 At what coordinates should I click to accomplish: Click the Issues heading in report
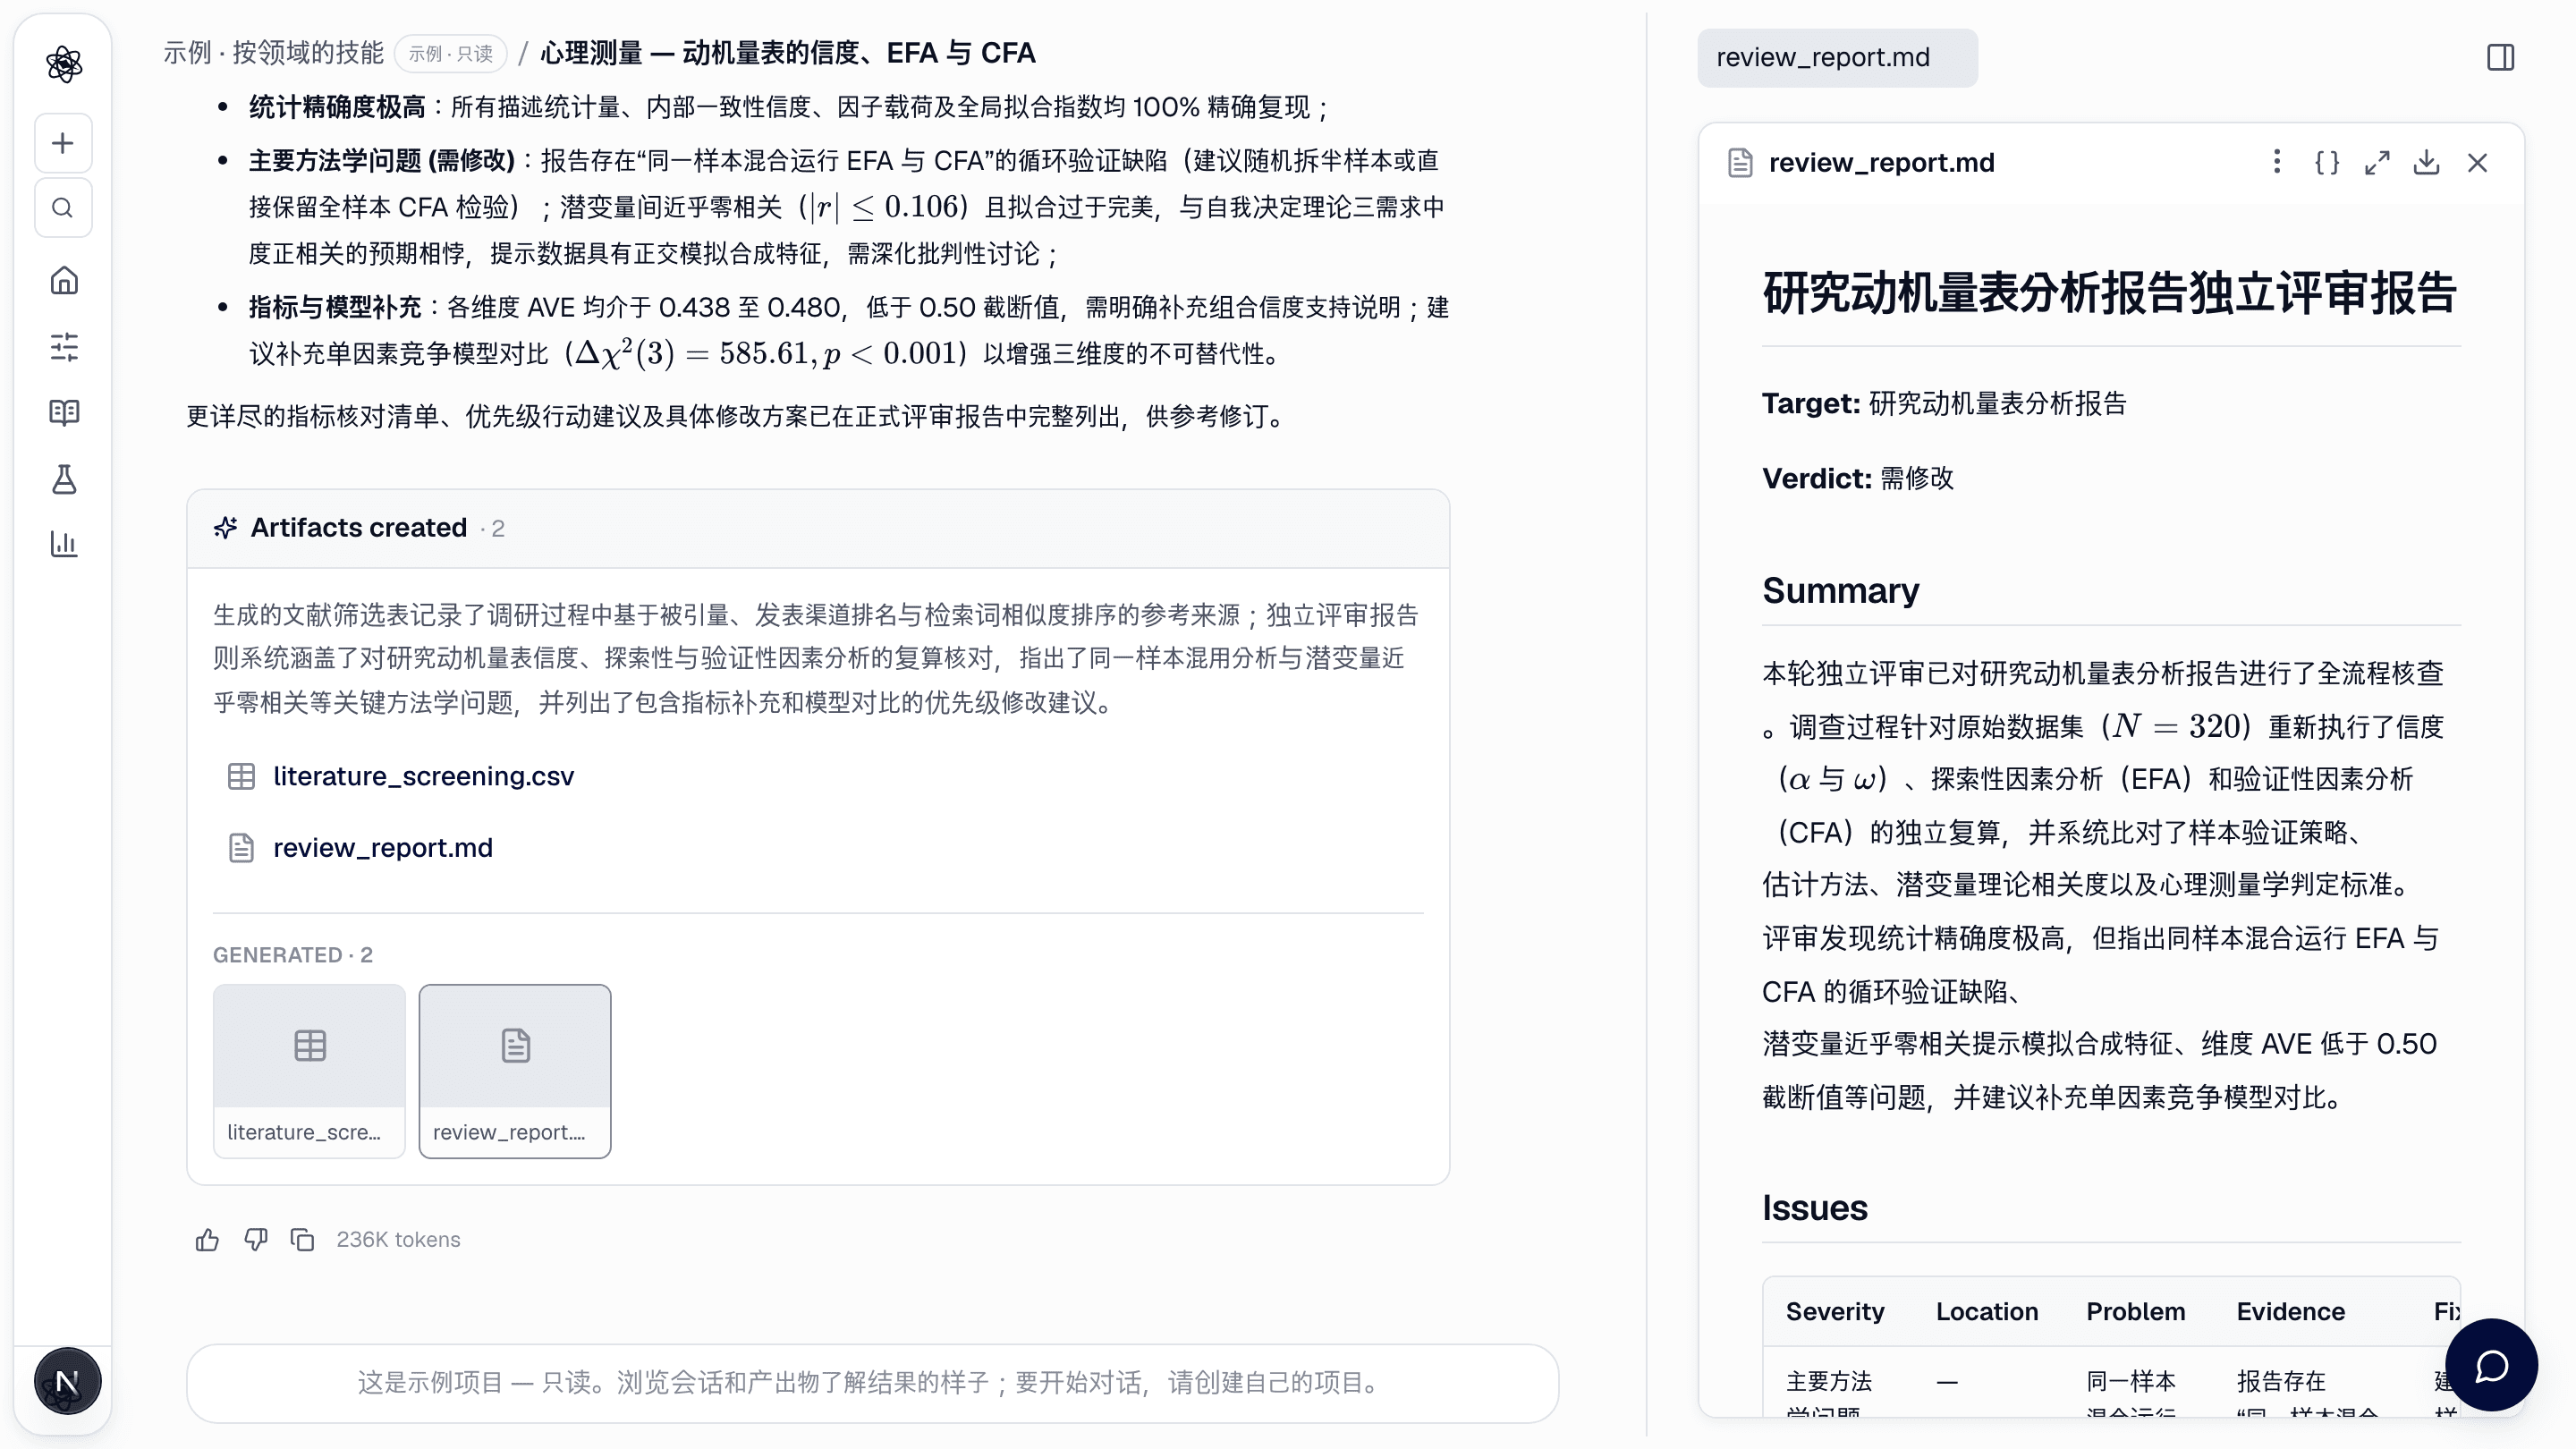click(1814, 1208)
